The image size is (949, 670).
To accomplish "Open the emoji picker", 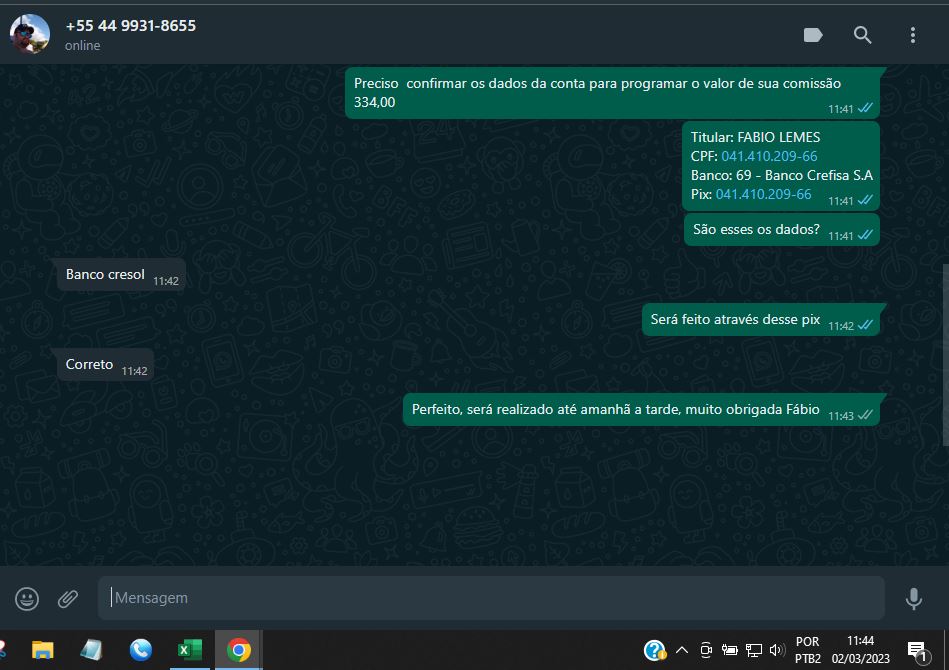I will pos(27,598).
